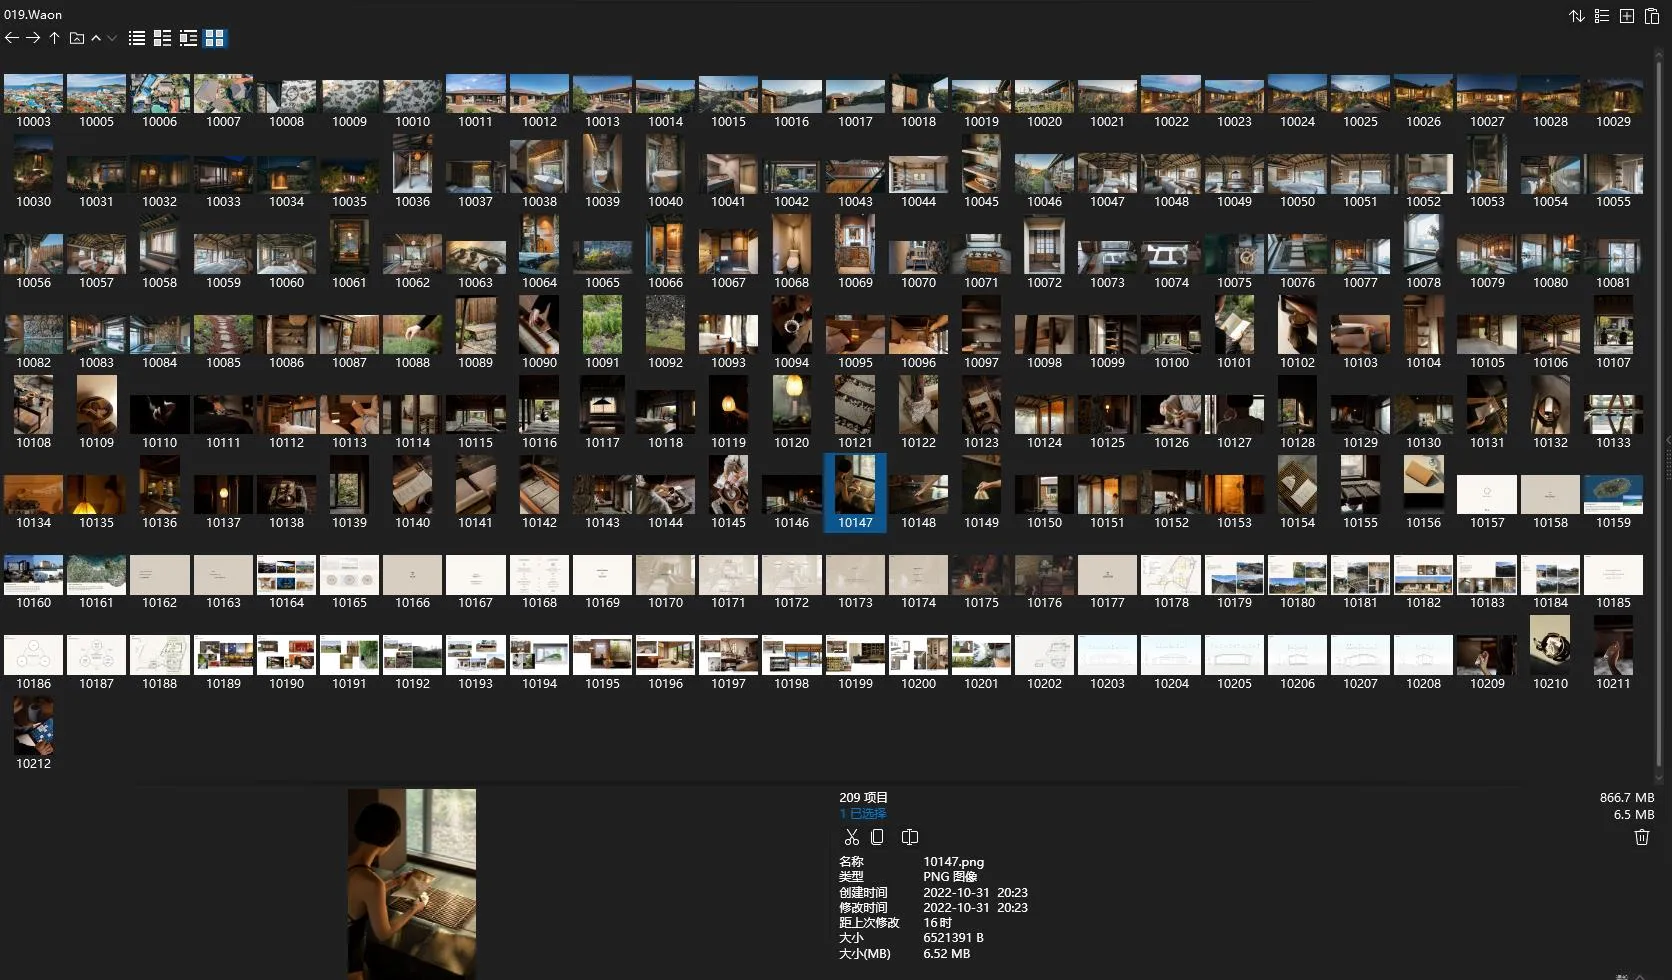
Task: Open the clipboard paste icon
Action: click(1652, 16)
